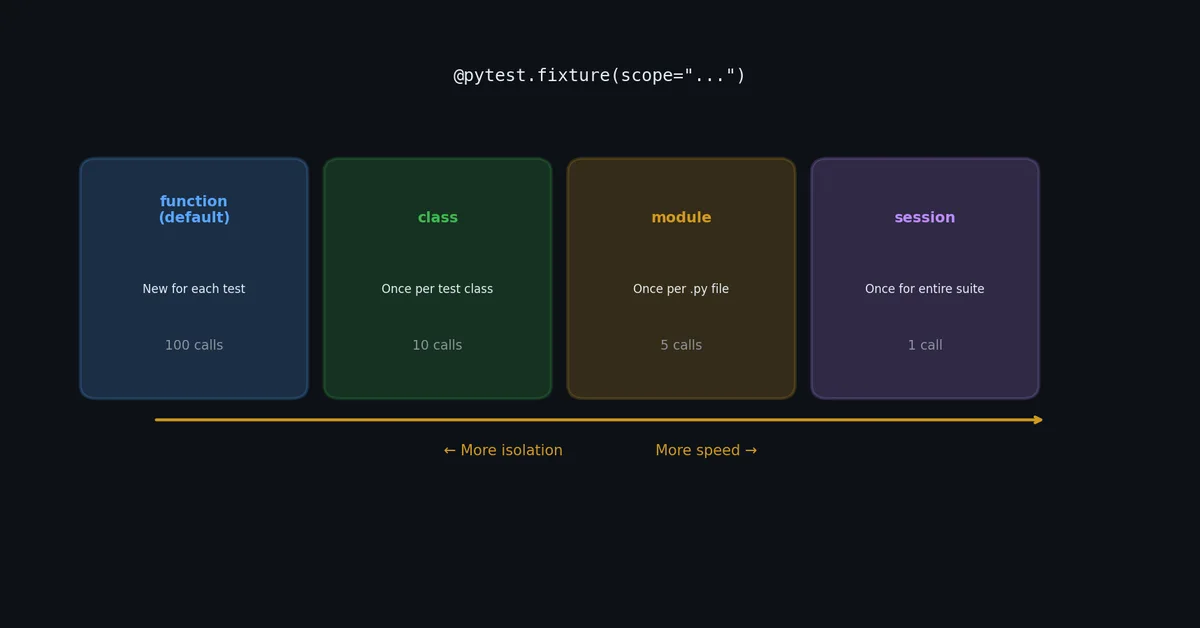Image resolution: width=1200 pixels, height=628 pixels.
Task: Click the orange "module" heading
Action: pos(681,218)
